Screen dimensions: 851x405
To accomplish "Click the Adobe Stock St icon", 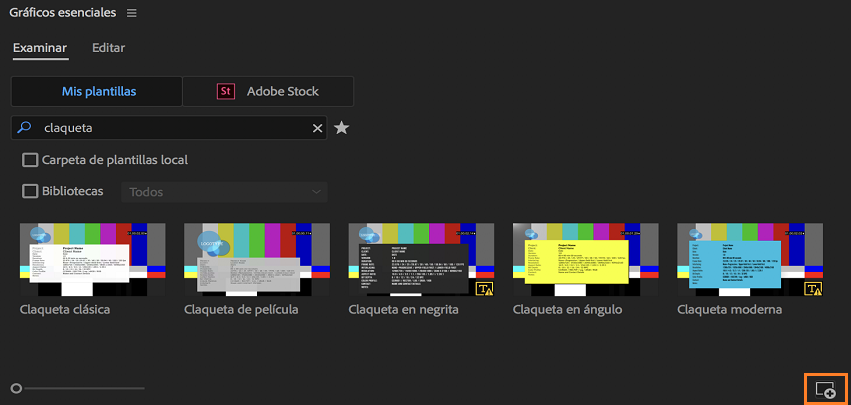I will point(225,91).
